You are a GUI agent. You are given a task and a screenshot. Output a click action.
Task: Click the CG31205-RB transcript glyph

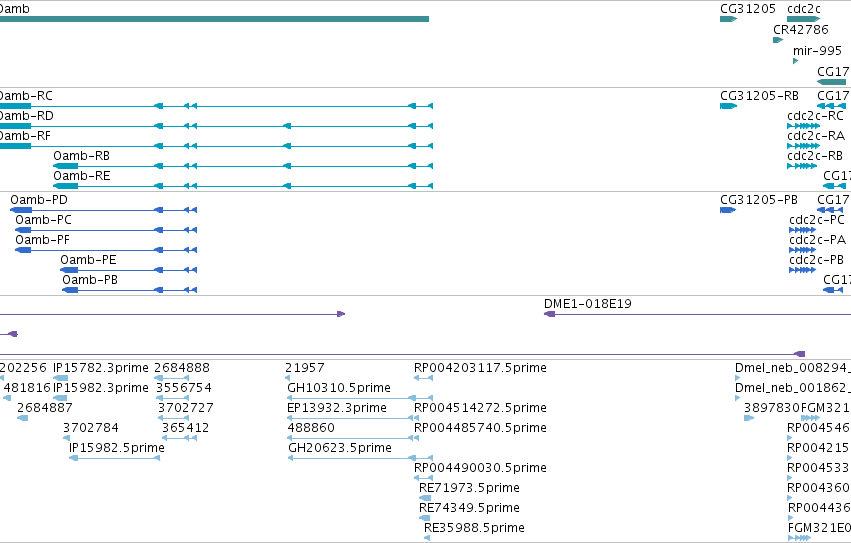pos(728,106)
